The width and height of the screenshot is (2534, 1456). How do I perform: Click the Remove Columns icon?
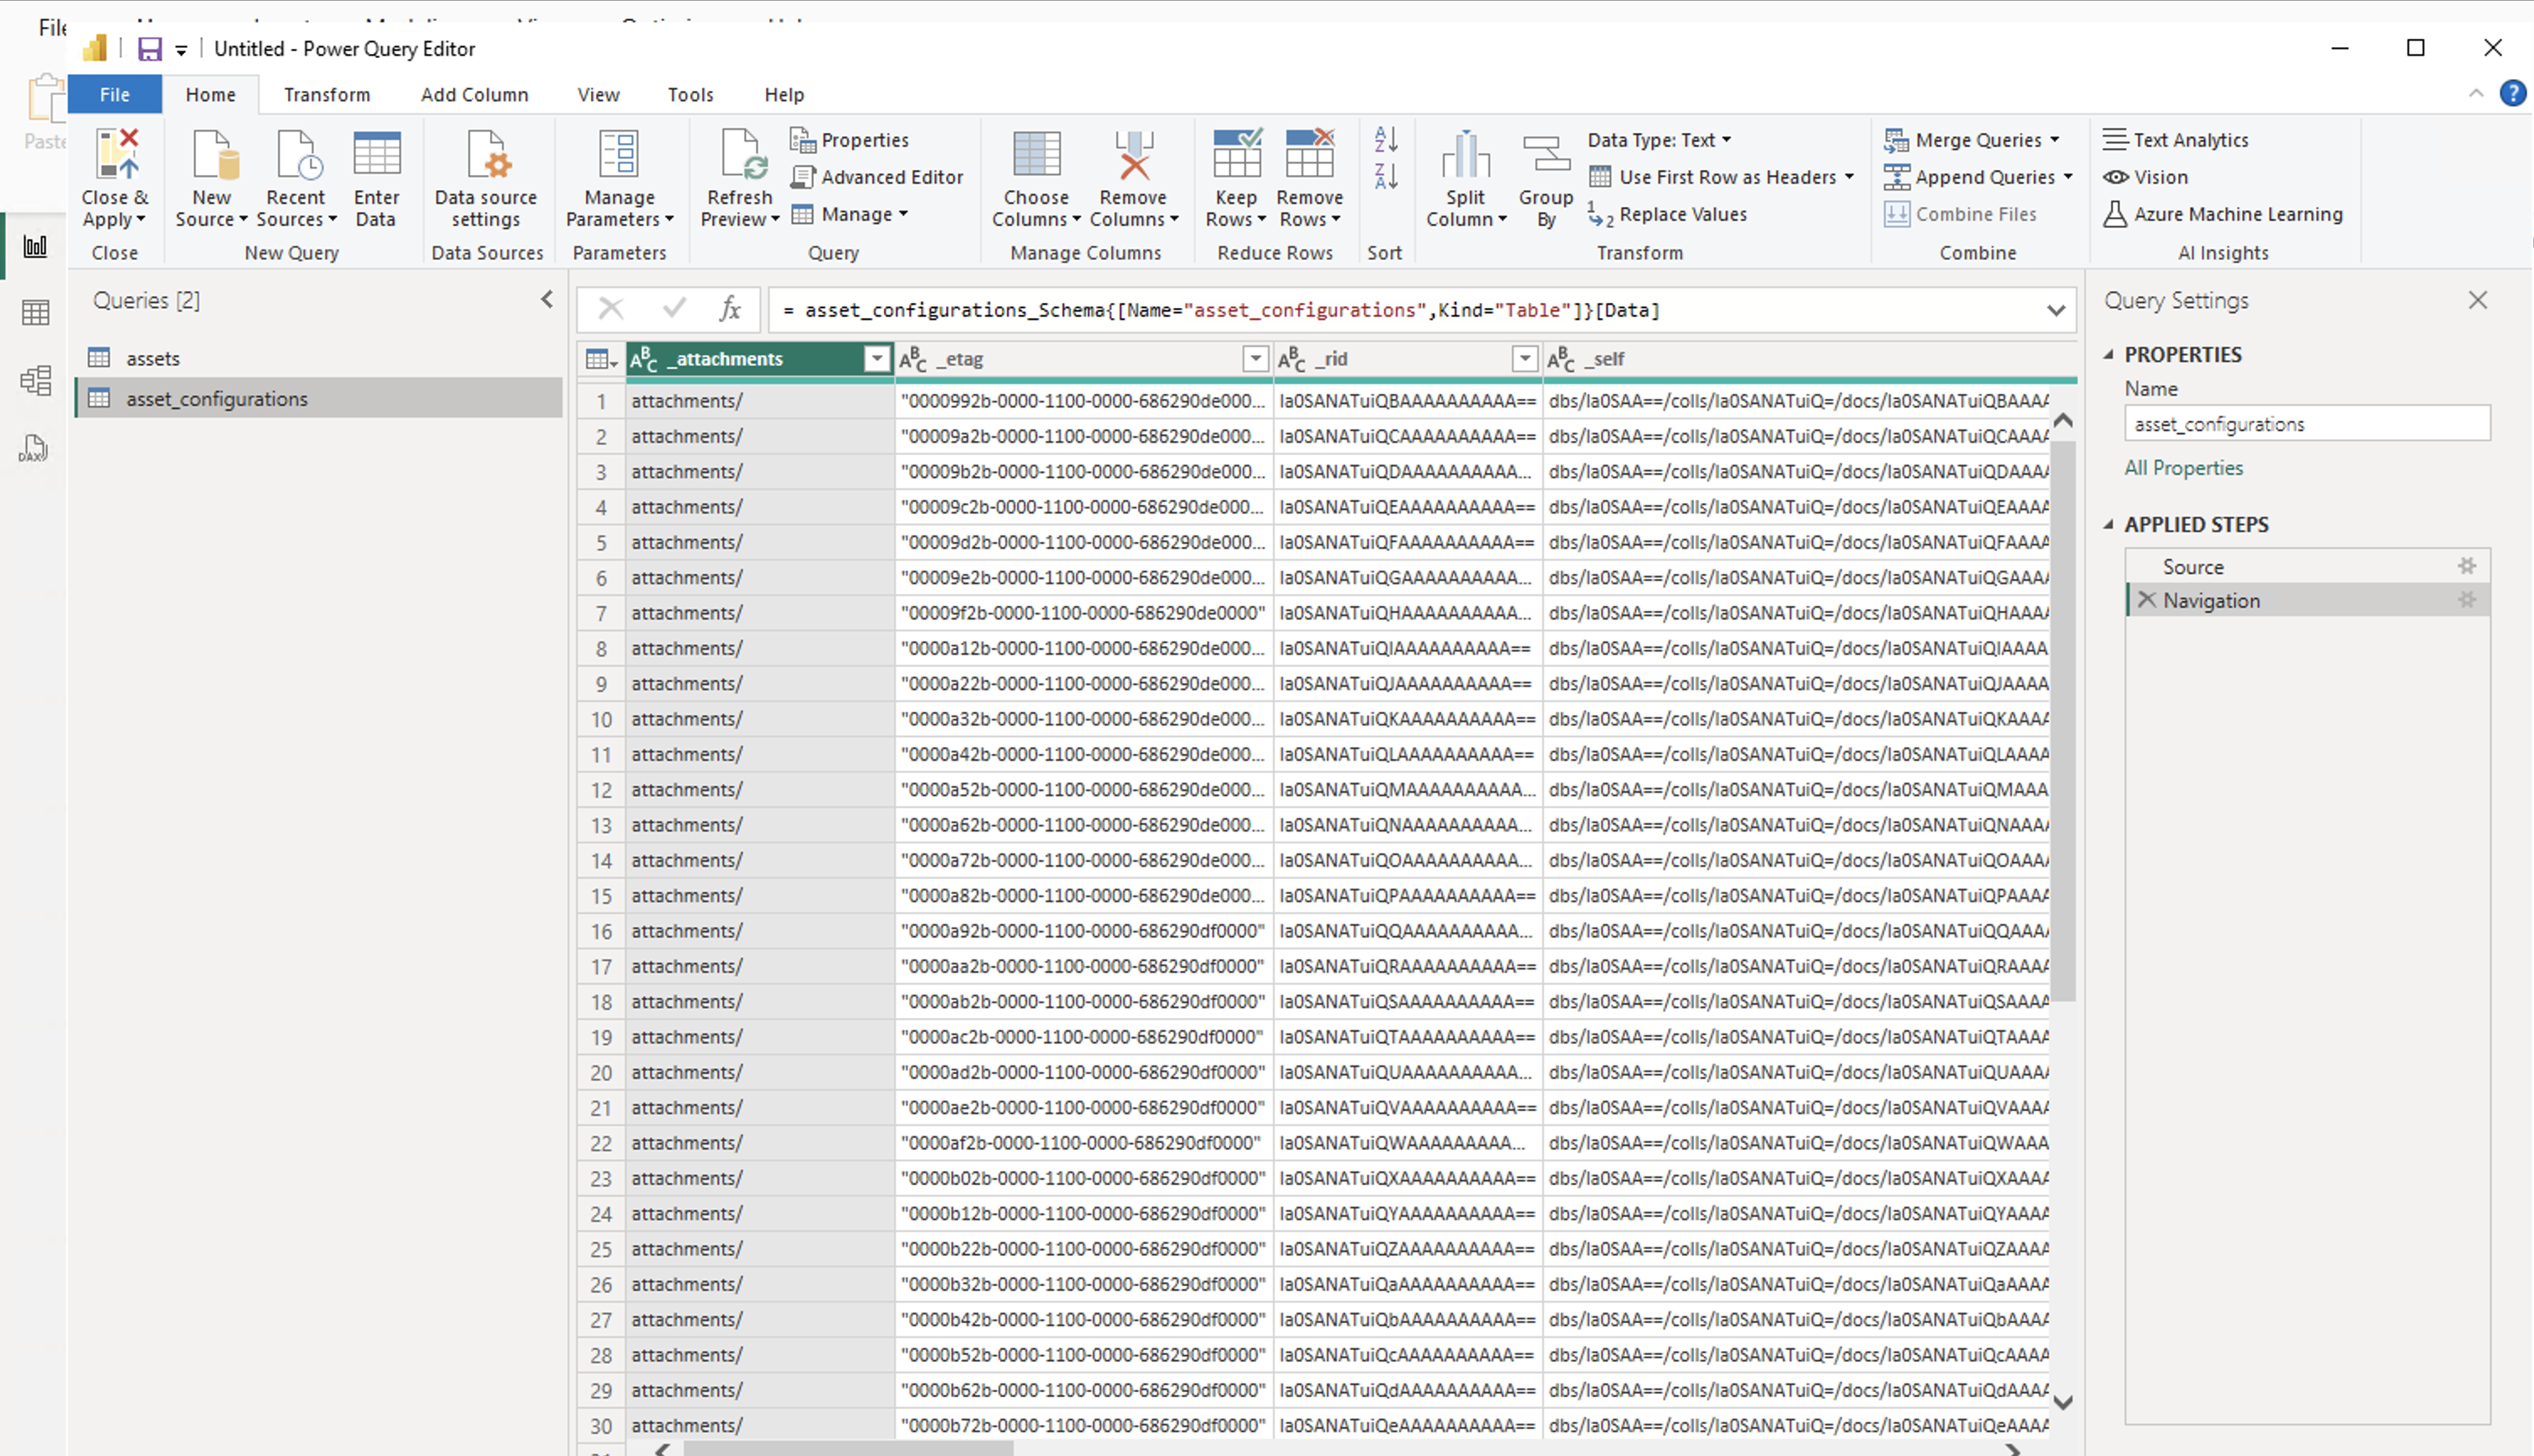point(1134,154)
